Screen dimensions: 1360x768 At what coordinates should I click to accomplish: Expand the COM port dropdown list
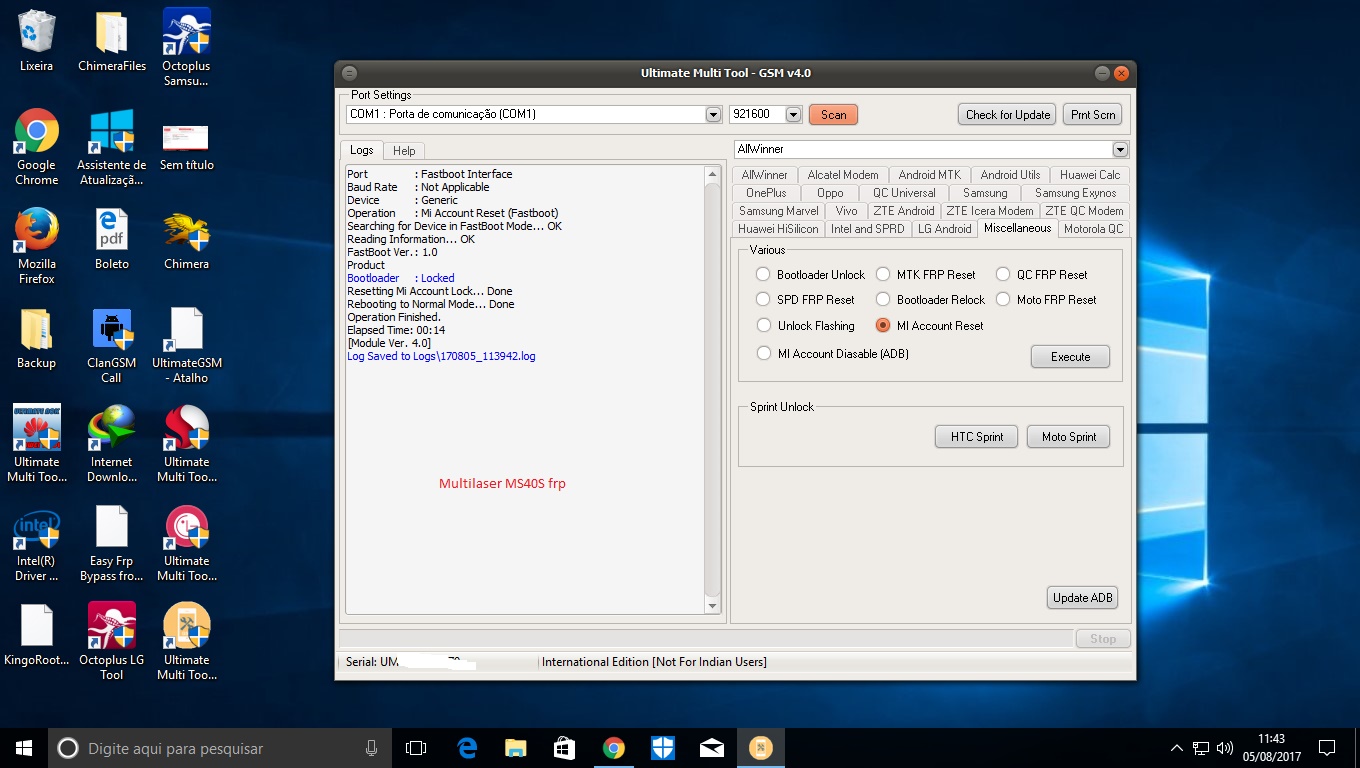(x=713, y=114)
